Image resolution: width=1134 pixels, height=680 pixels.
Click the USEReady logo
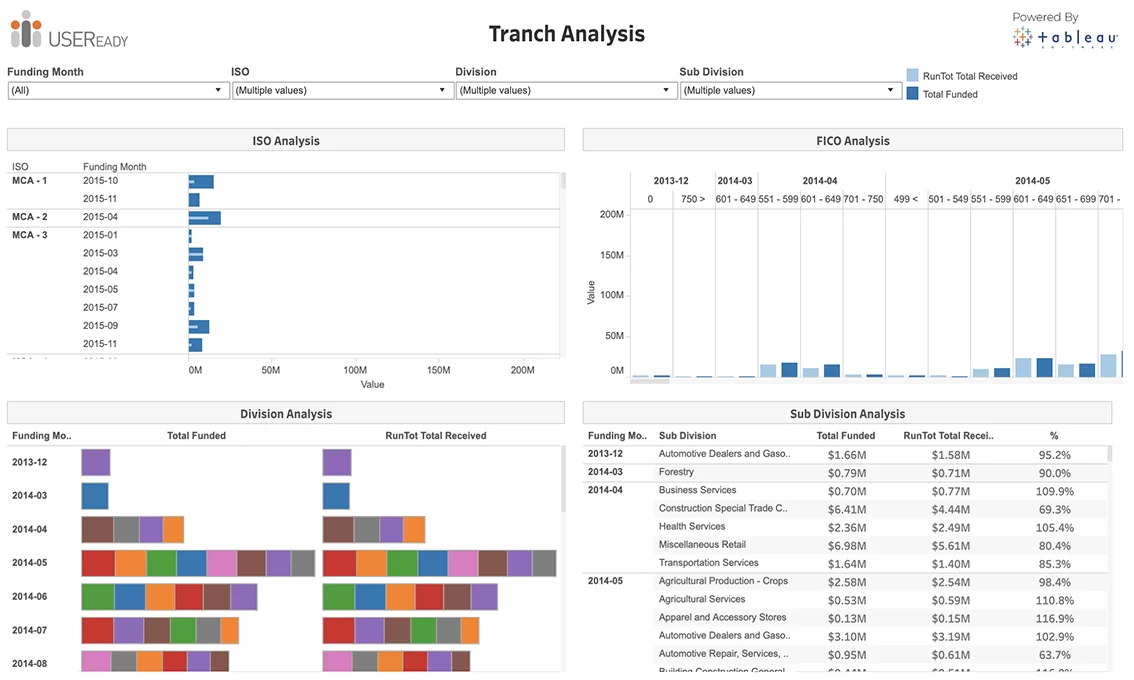[x=69, y=30]
